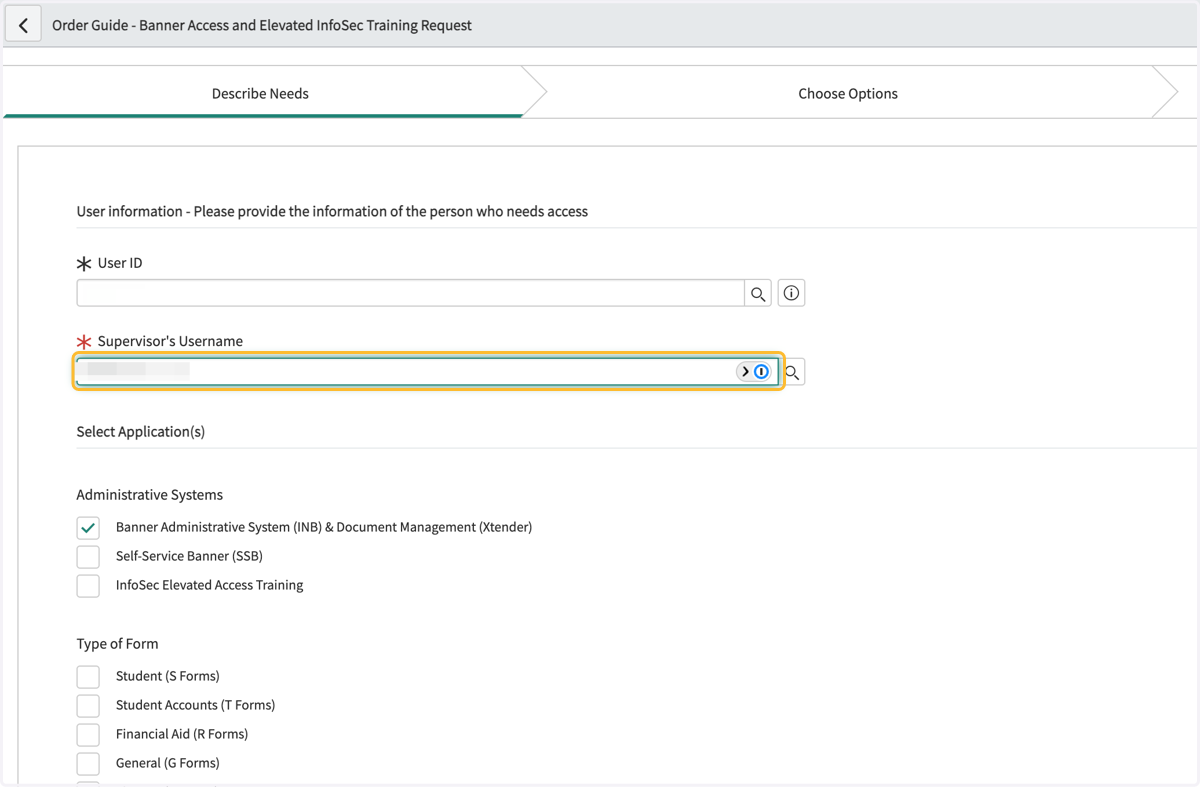
Task: Tick Student Accounts (T Forms) checkbox
Action: click(x=88, y=705)
